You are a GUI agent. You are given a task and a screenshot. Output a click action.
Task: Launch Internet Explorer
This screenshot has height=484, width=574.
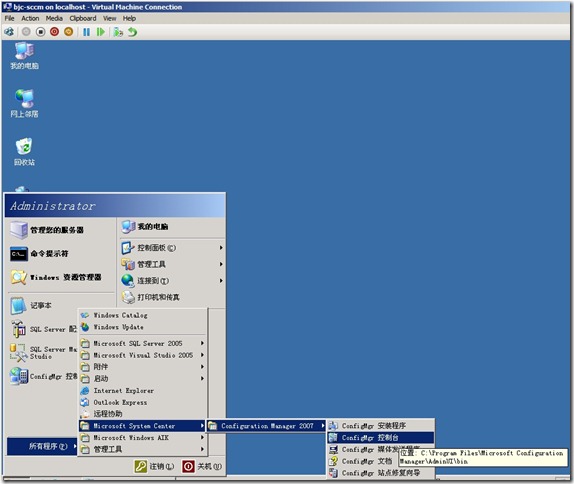(x=143, y=391)
